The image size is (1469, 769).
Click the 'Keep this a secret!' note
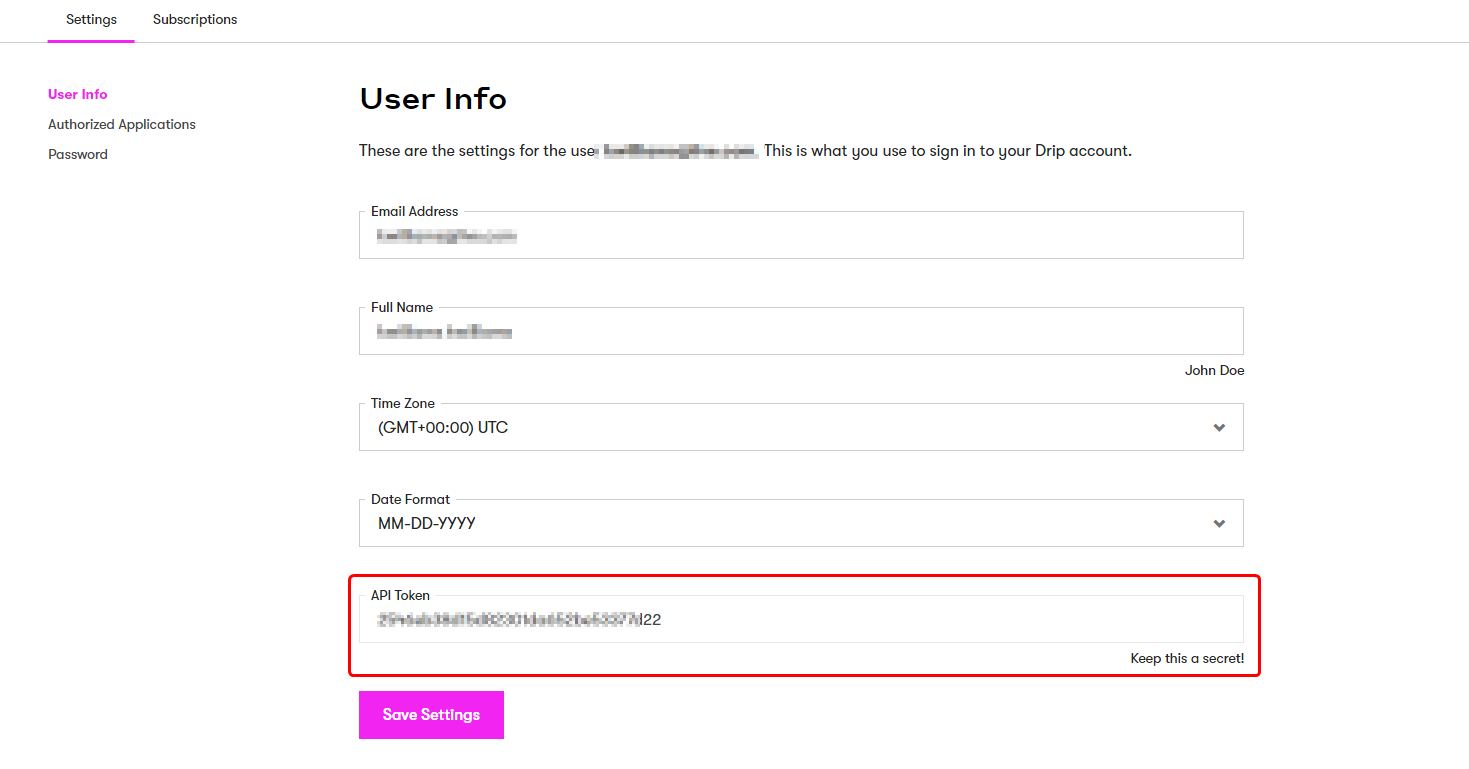coord(1187,659)
